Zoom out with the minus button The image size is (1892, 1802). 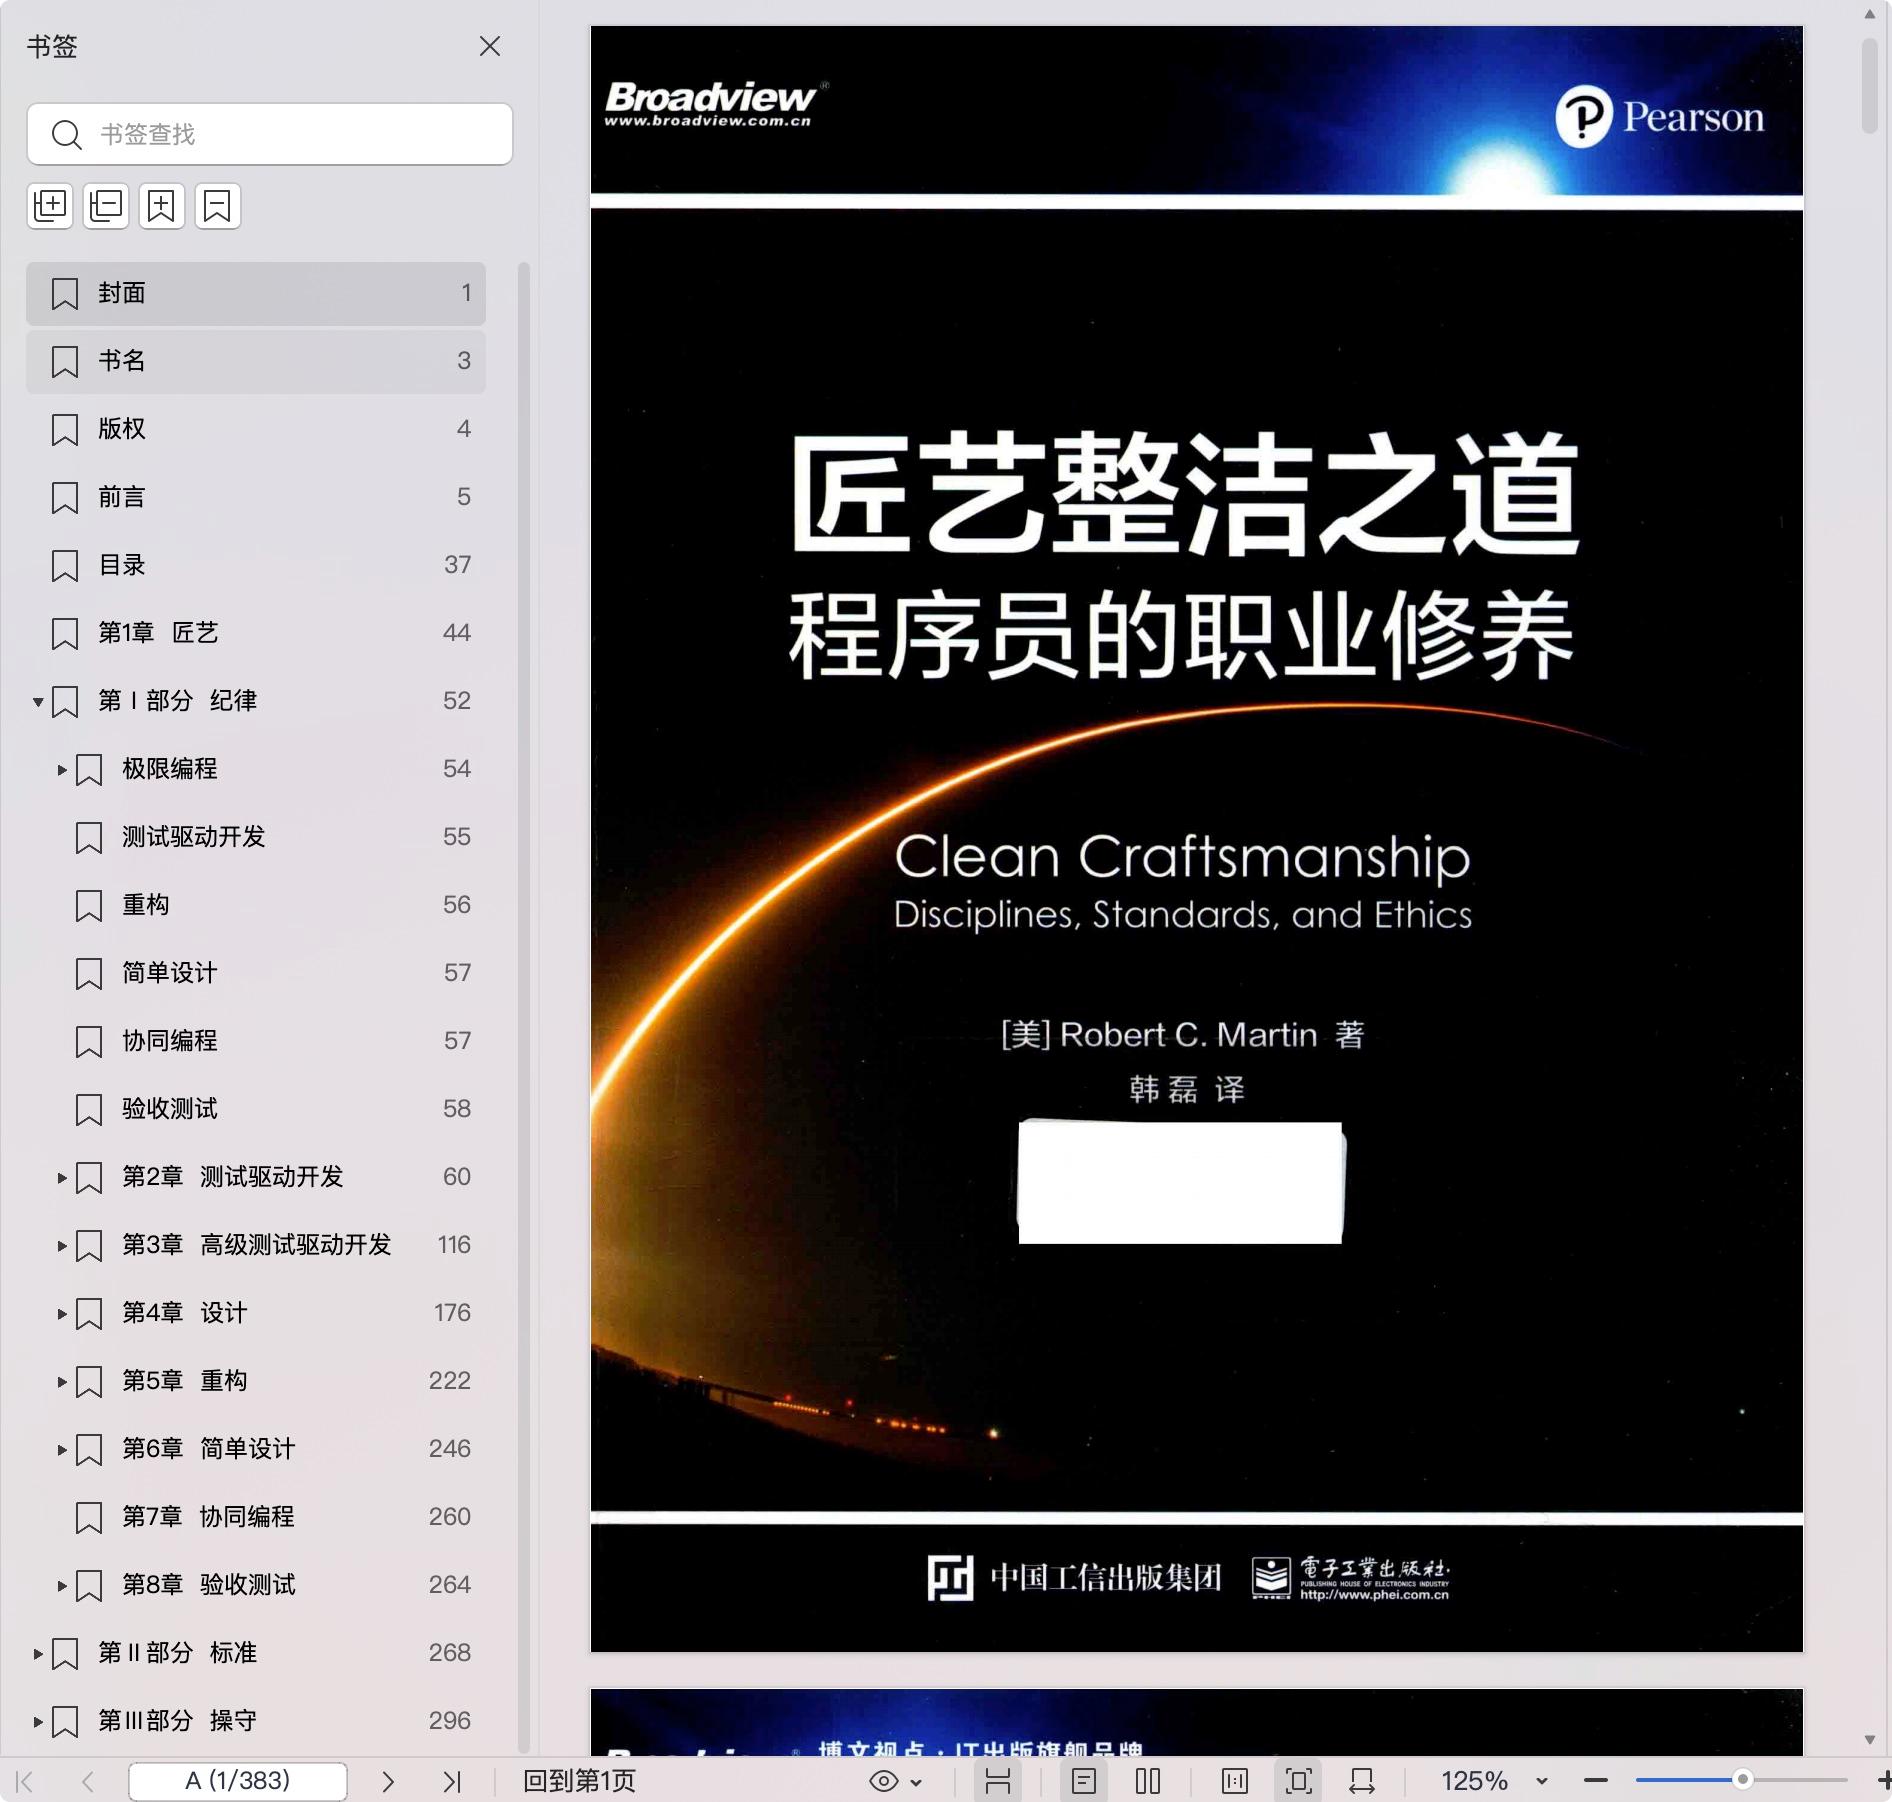point(1596,1781)
